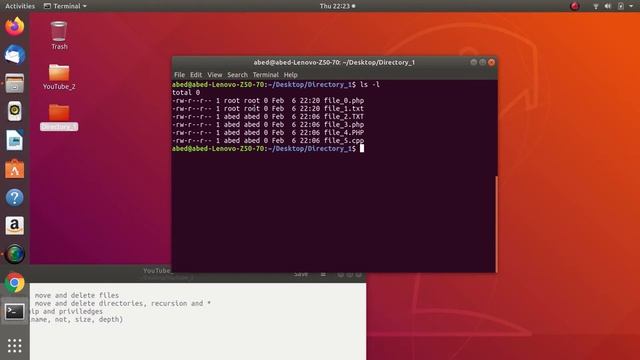The width and height of the screenshot is (640, 360).
Task: Click file_1.txt in terminal listing
Action: point(344,109)
